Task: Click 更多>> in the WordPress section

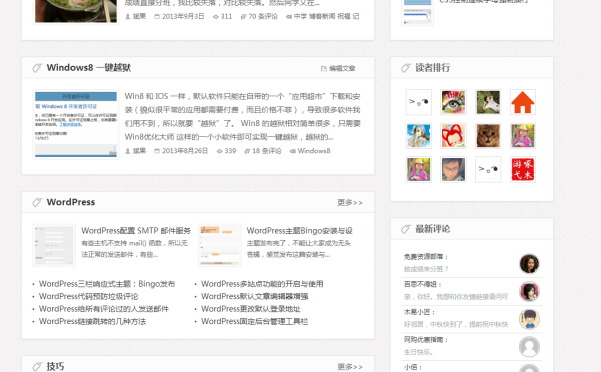Action: pyautogui.click(x=350, y=202)
